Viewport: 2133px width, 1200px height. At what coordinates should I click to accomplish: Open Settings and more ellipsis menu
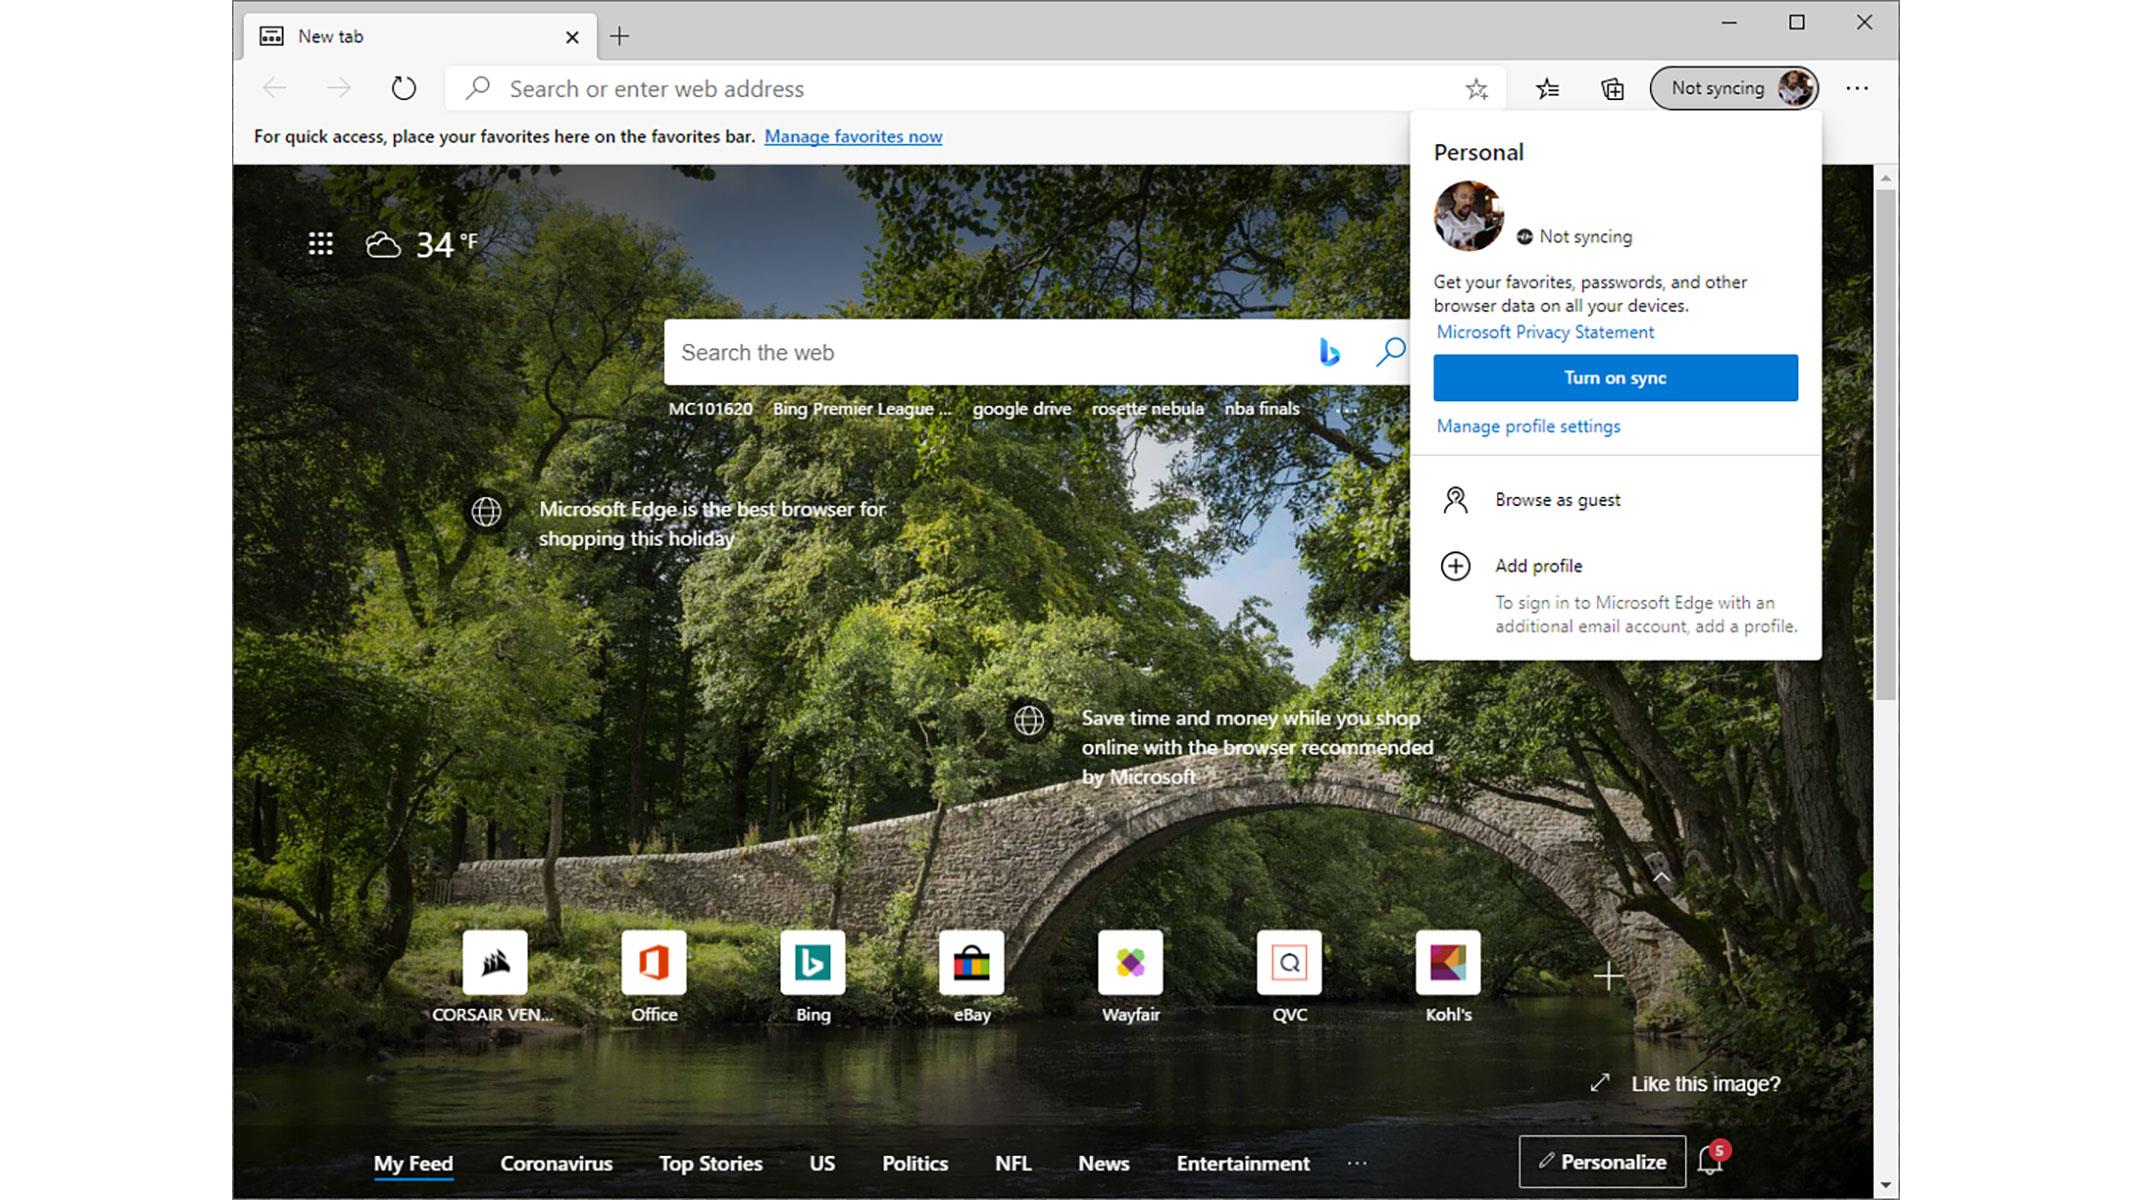pos(1857,88)
